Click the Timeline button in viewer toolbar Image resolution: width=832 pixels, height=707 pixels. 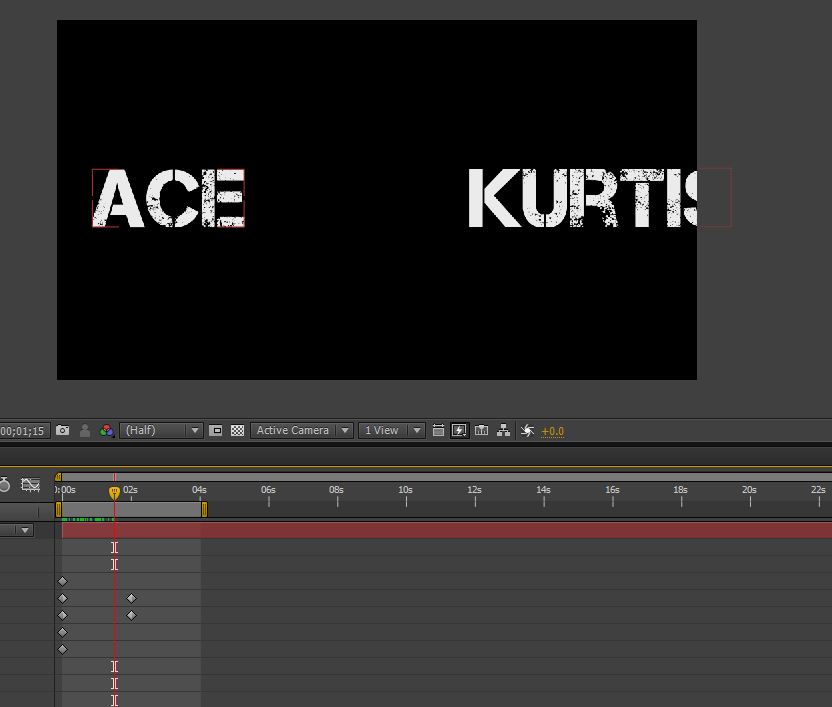pos(481,430)
